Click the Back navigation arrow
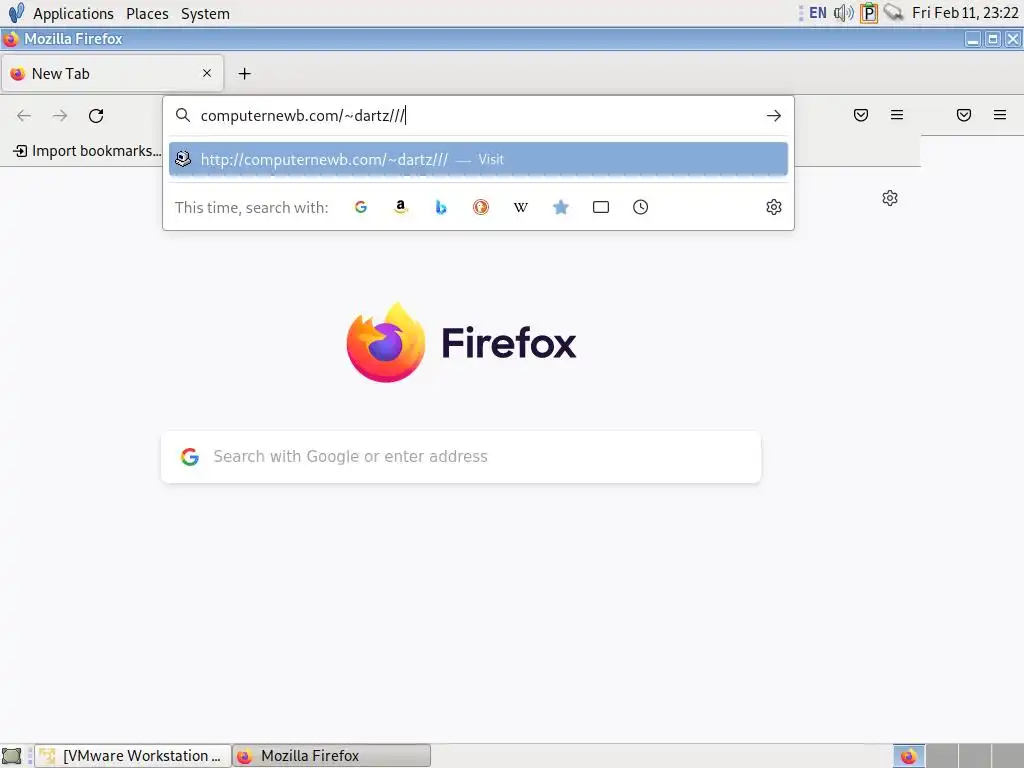 coord(24,116)
